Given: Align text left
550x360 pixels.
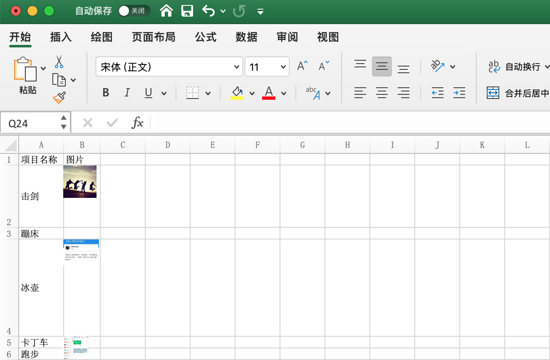Looking at the screenshot, I should pyautogui.click(x=360, y=93).
